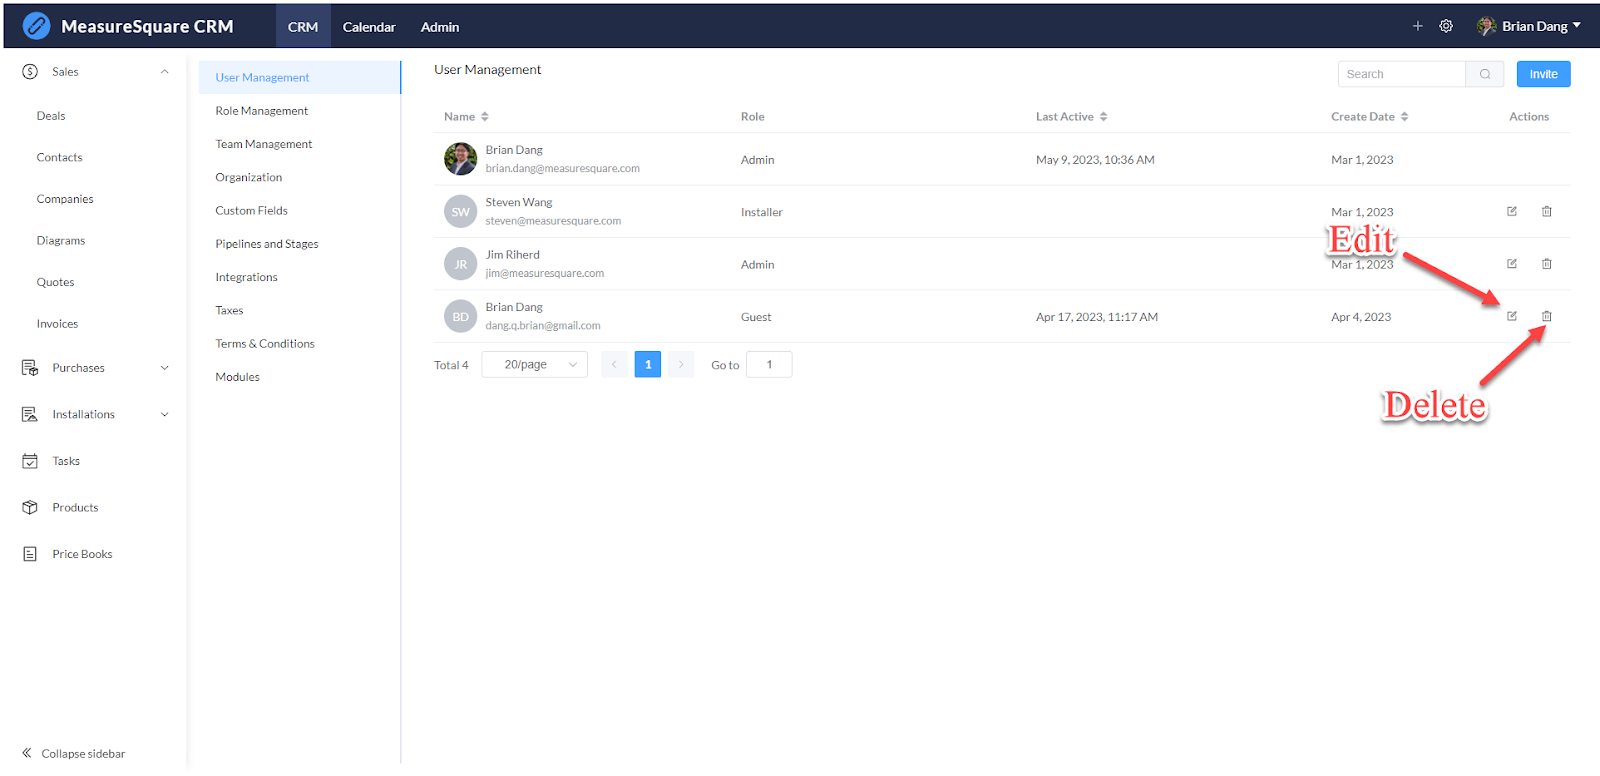Viewport: 1600px width, 776px height.
Task: Select page 1 in pagination
Action: tap(648, 365)
